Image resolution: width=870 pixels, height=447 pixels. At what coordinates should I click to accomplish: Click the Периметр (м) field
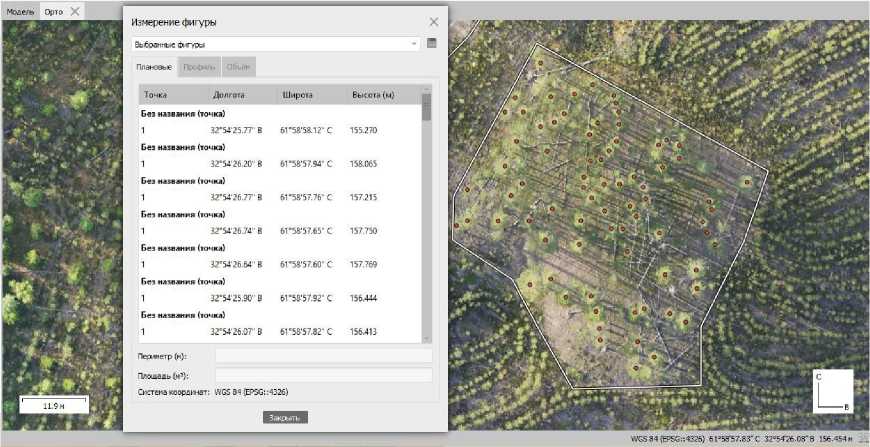[x=323, y=355]
